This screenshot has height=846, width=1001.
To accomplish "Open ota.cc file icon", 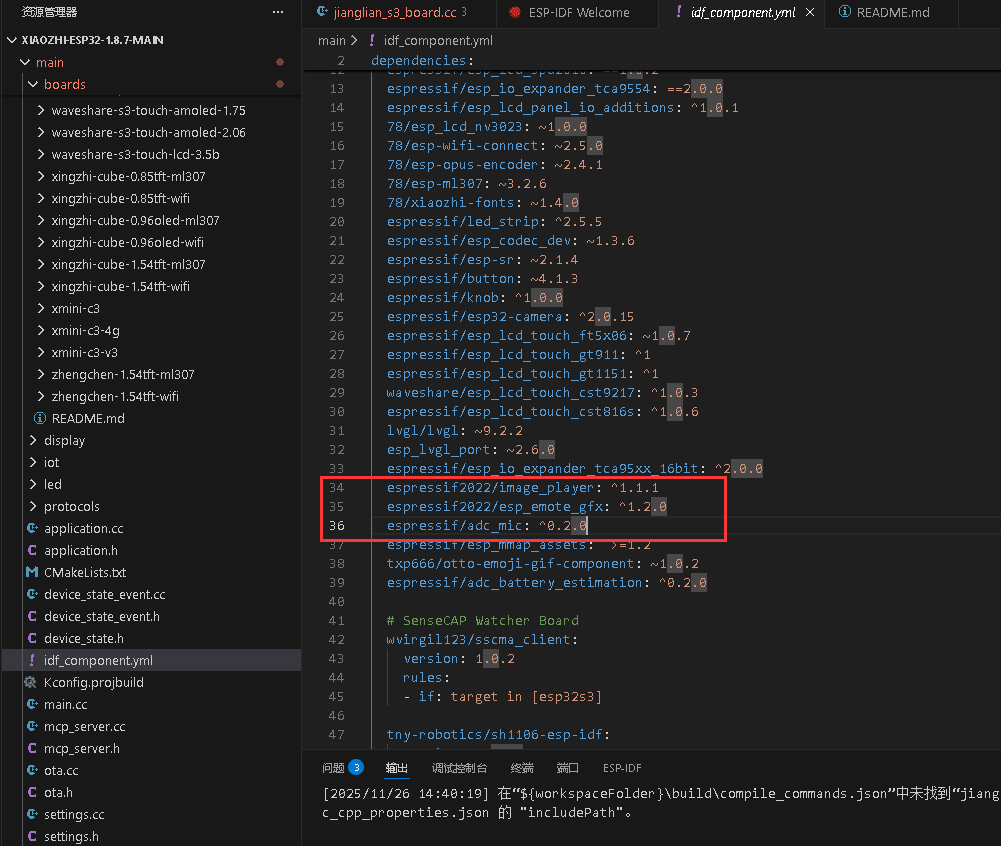I will (33, 770).
